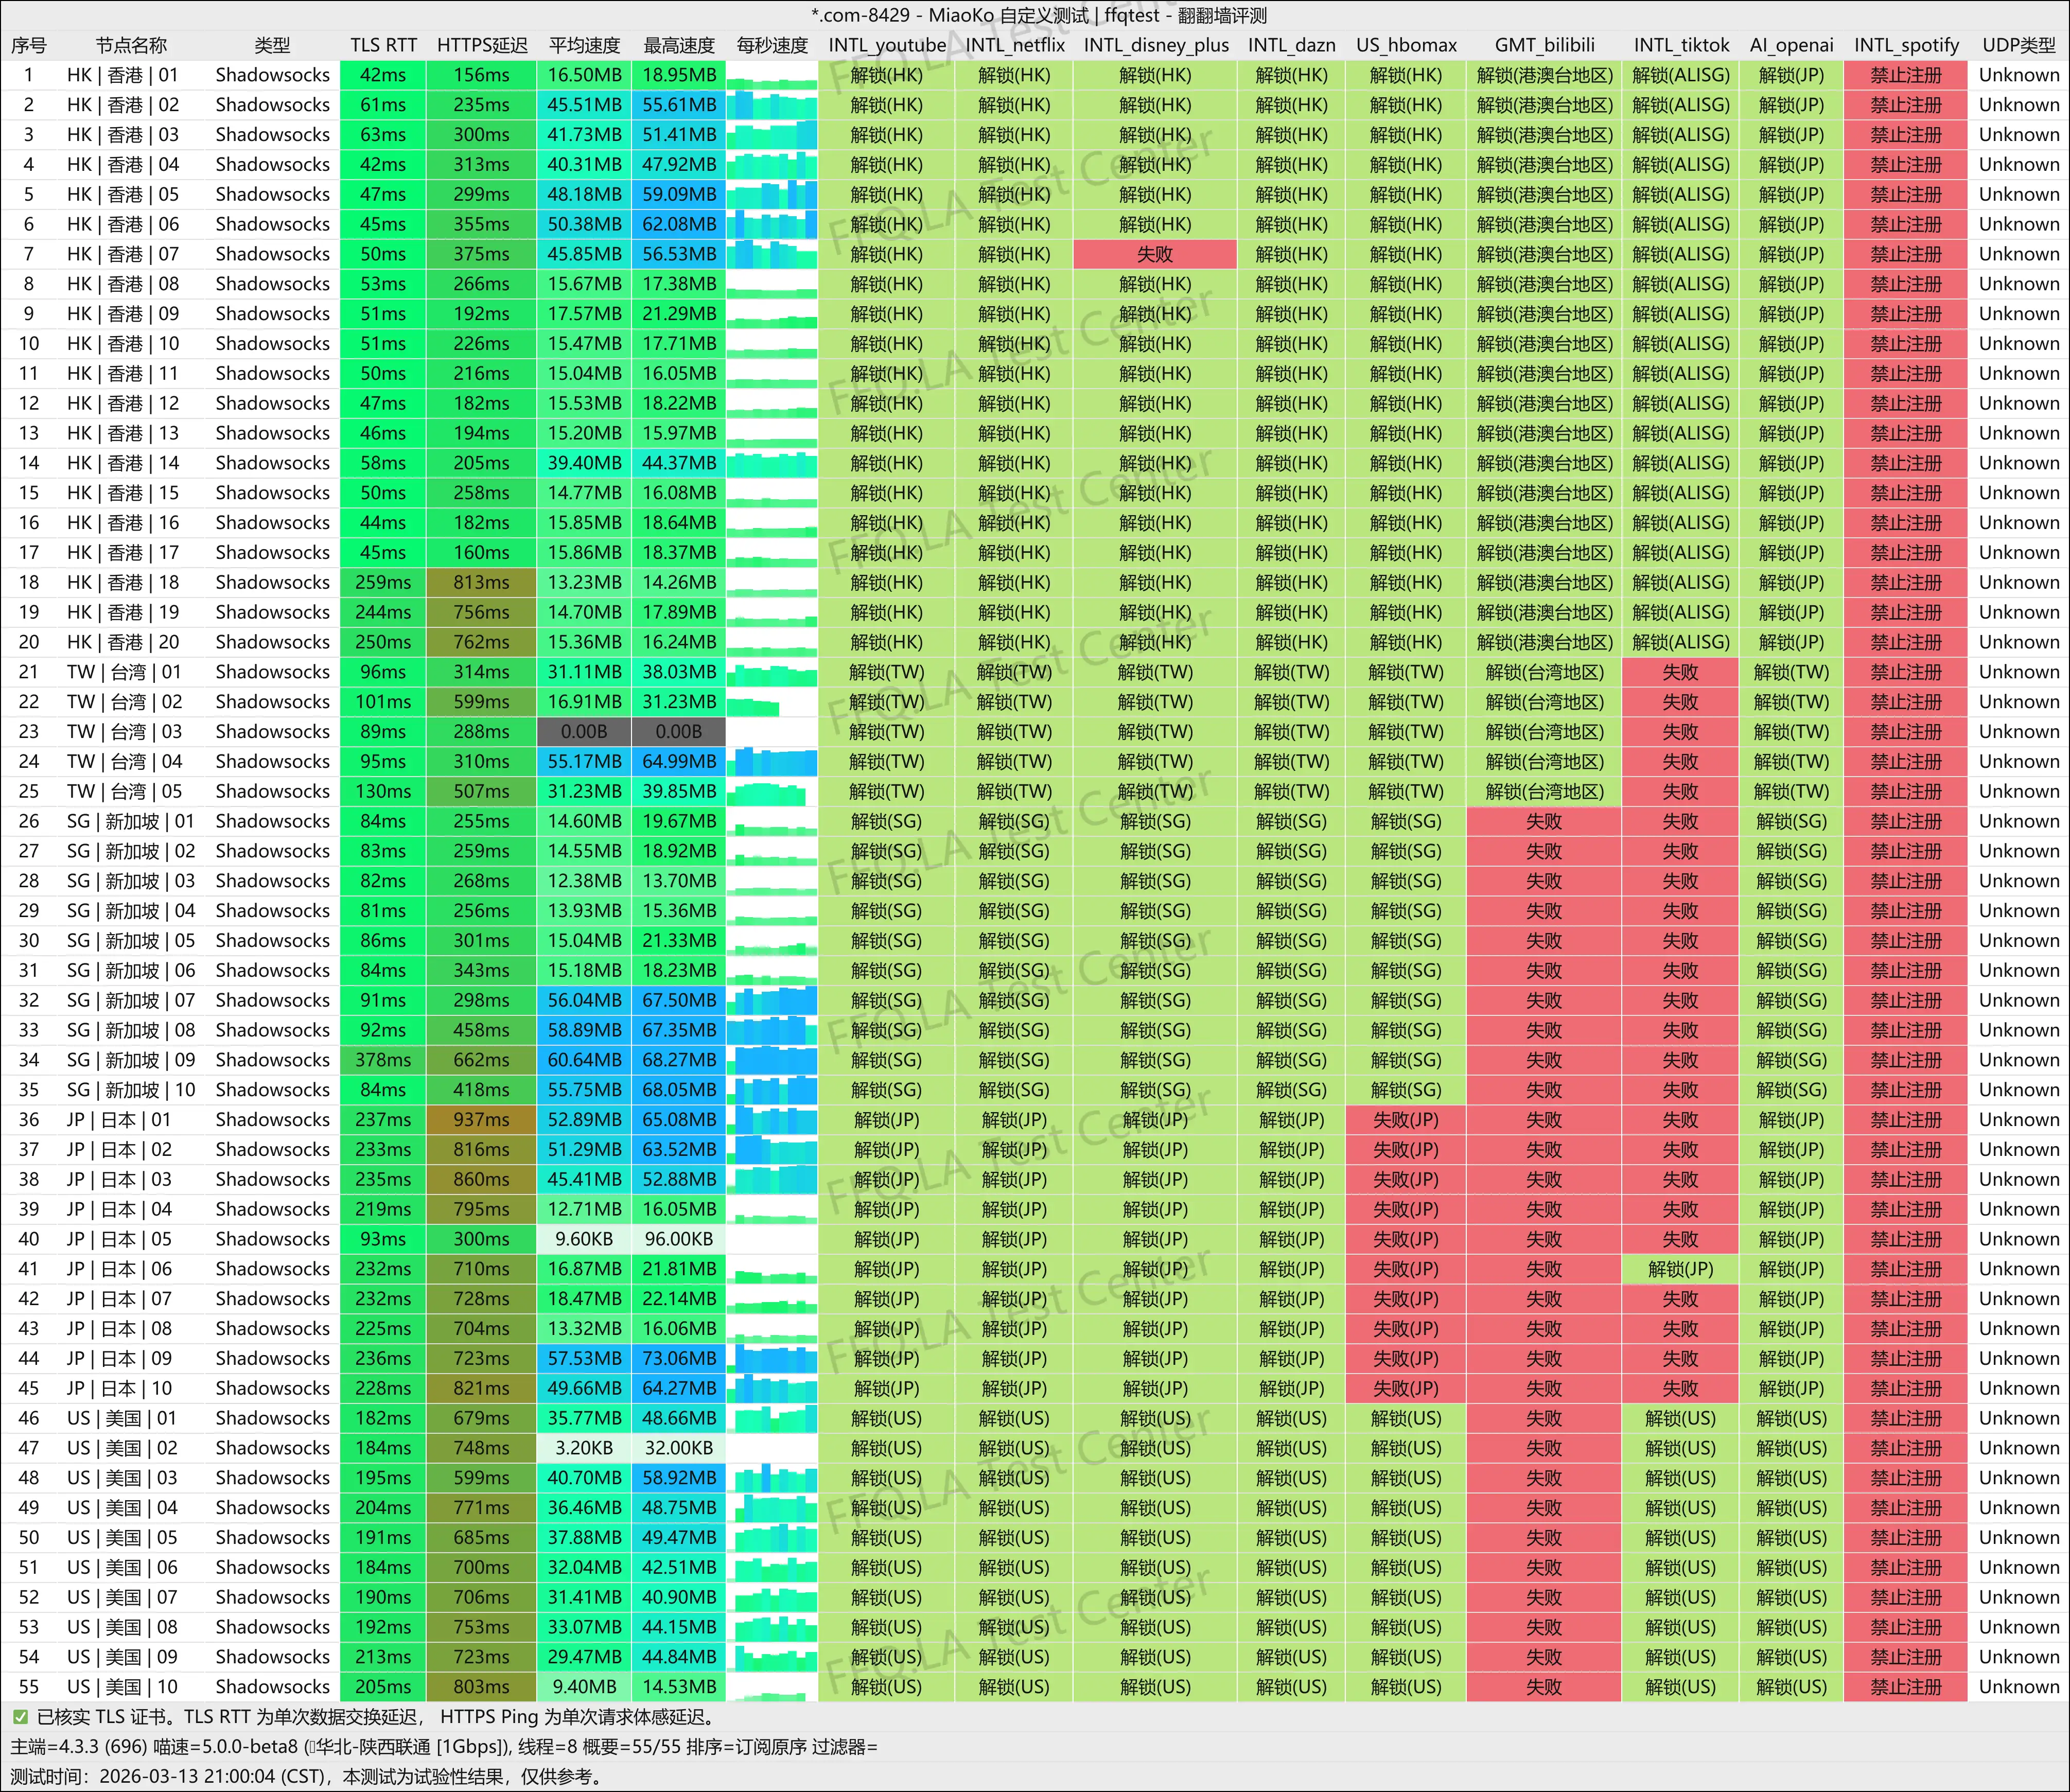
Task: Click the speed graph for TW 台湾 04
Action: point(771,762)
